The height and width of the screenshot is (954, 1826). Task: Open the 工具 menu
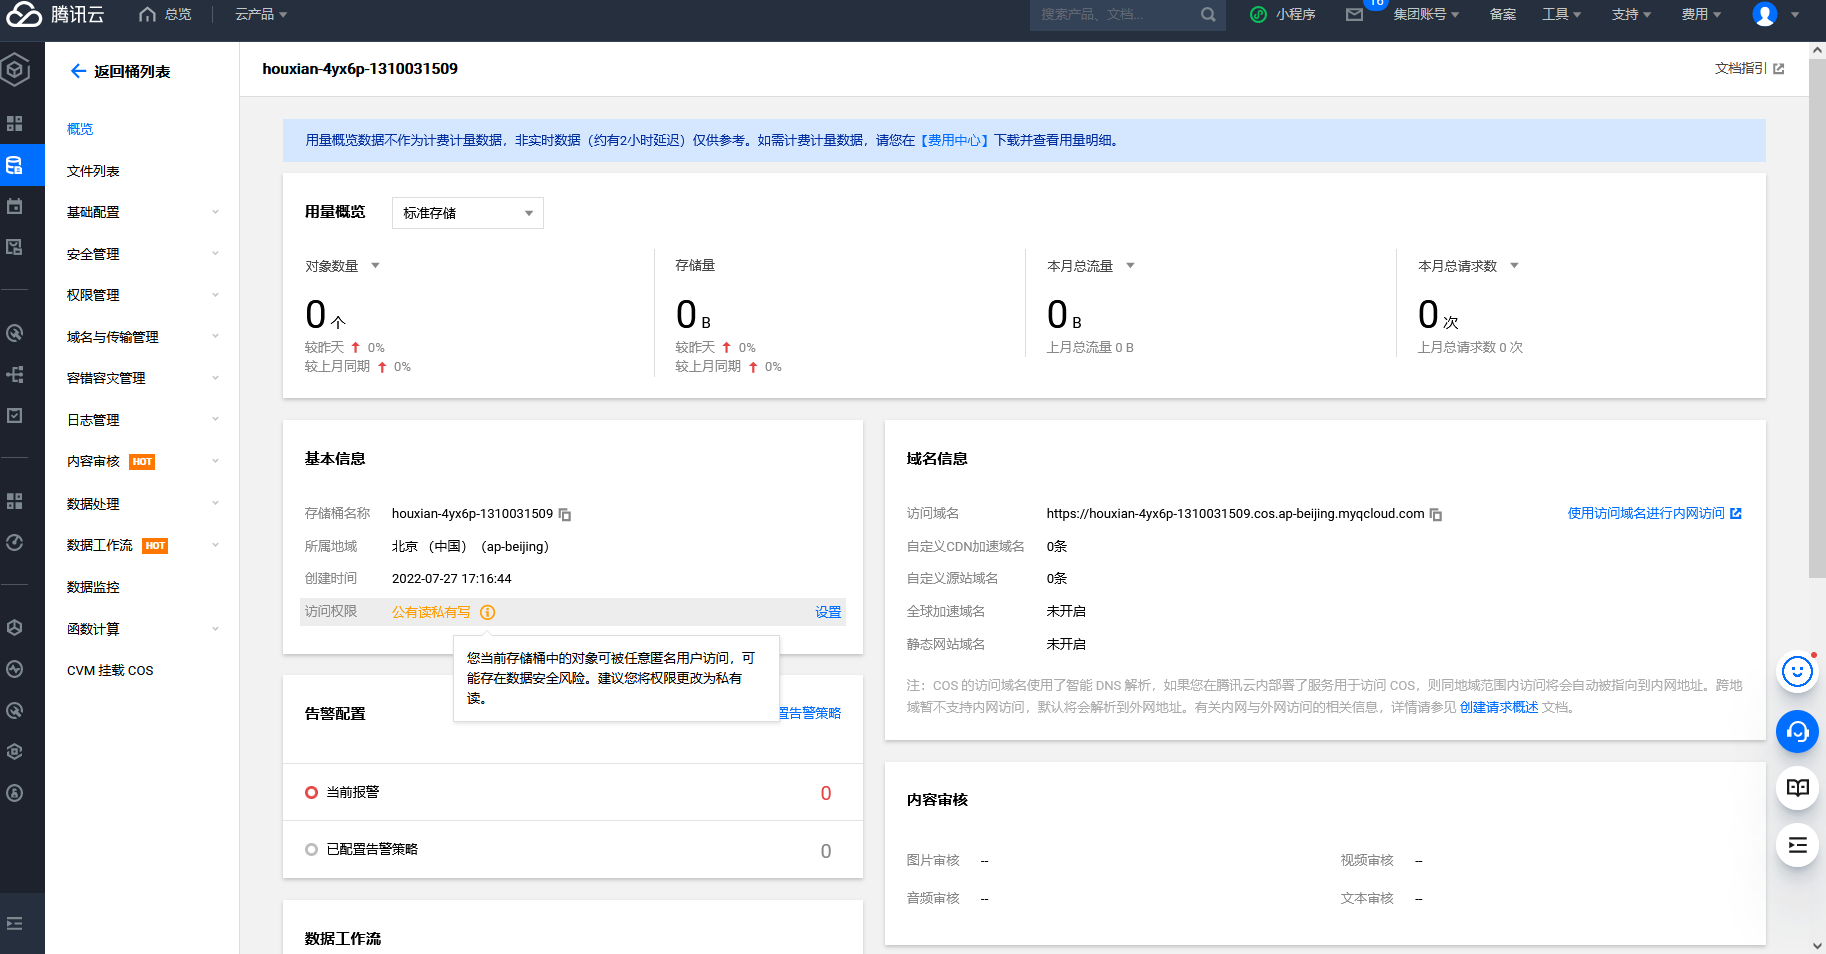1562,14
